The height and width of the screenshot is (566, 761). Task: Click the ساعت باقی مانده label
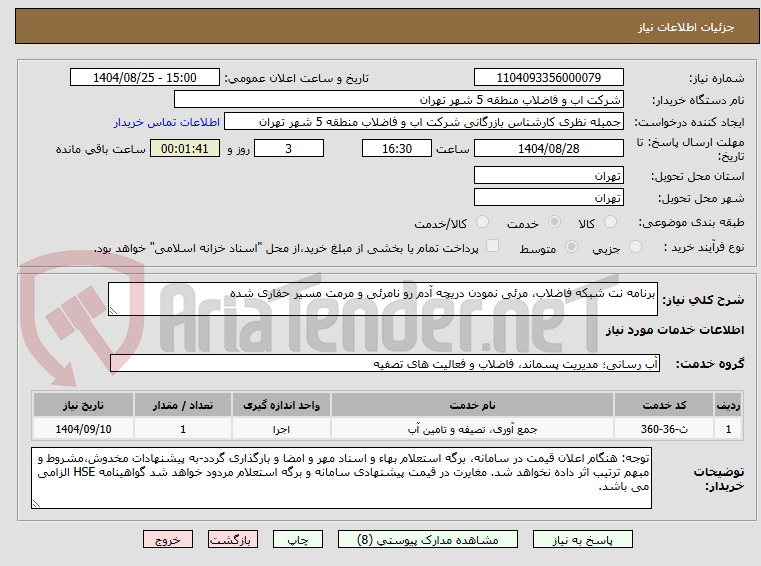(100, 150)
